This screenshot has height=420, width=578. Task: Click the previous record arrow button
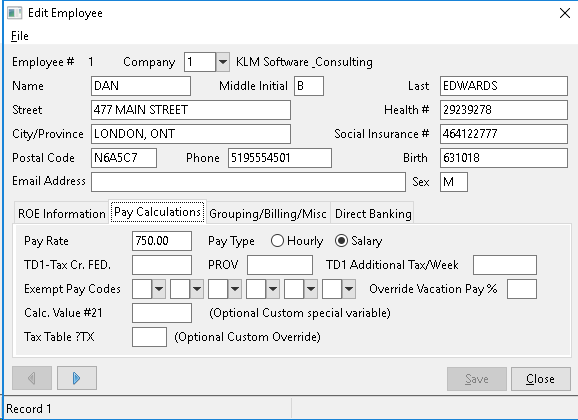tap(32, 378)
